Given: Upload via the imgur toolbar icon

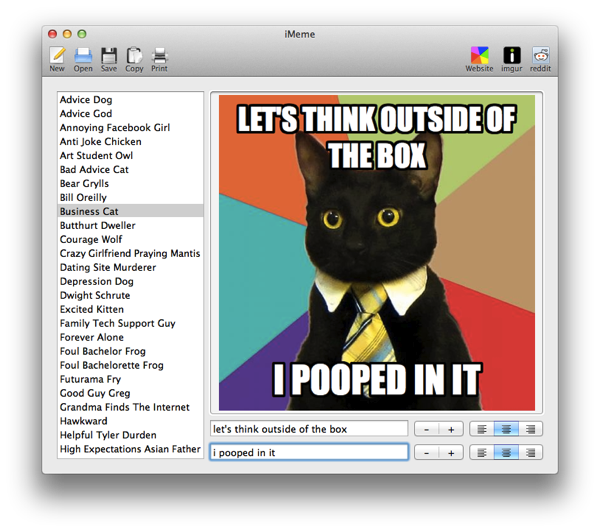Looking at the screenshot, I should (512, 56).
